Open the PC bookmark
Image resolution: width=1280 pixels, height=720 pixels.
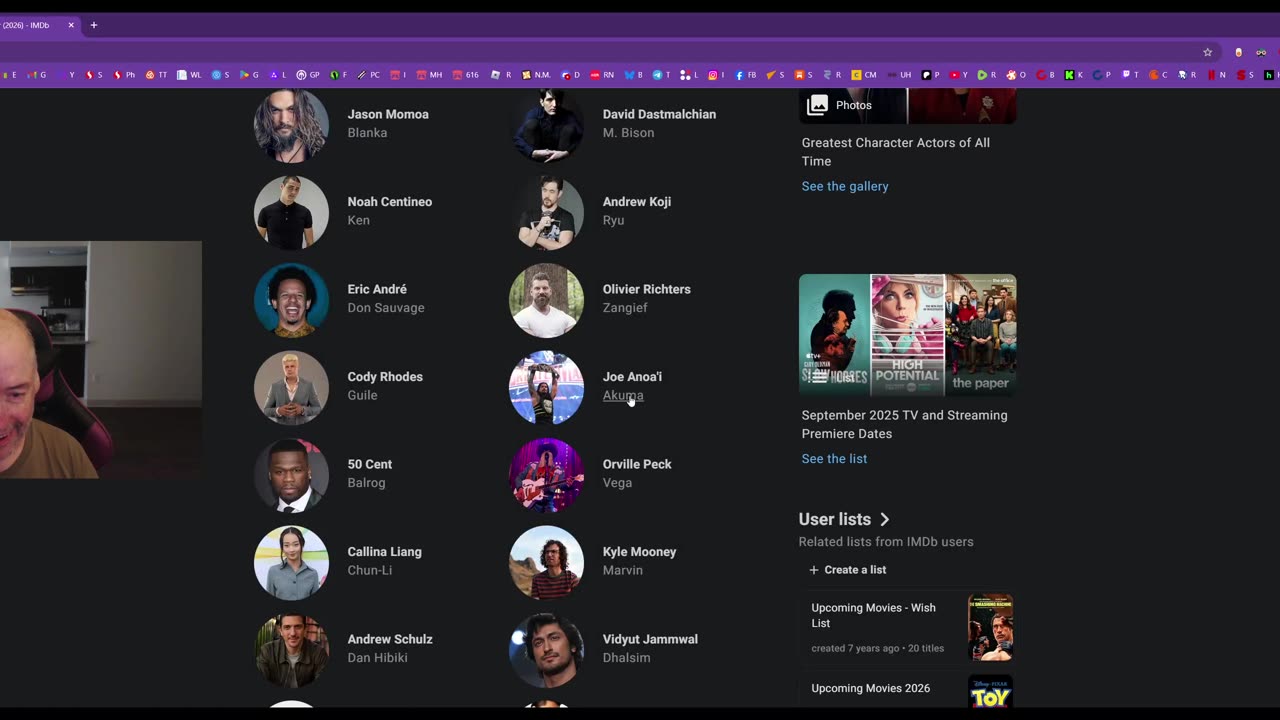(x=370, y=75)
